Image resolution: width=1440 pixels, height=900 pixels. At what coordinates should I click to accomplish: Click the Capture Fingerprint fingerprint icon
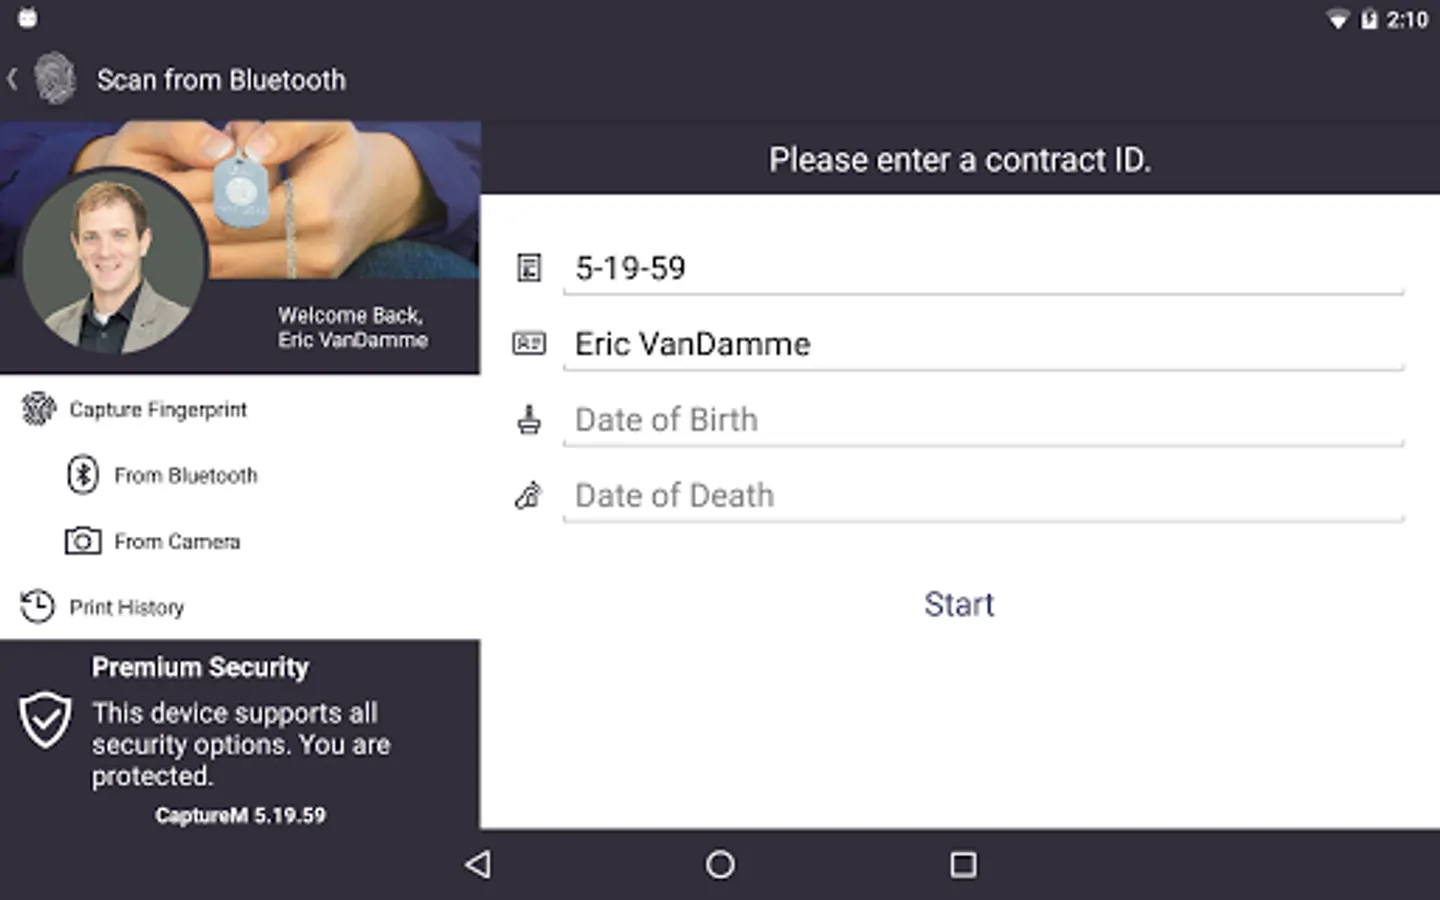(38, 409)
